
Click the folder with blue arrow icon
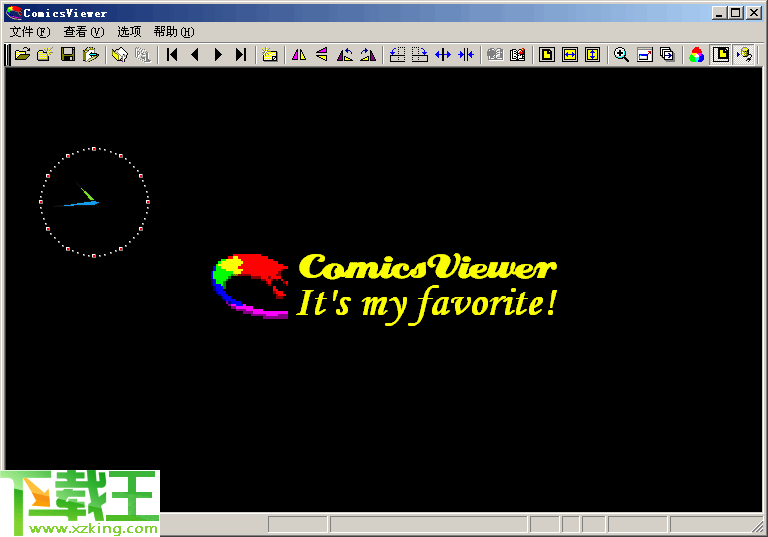91,54
